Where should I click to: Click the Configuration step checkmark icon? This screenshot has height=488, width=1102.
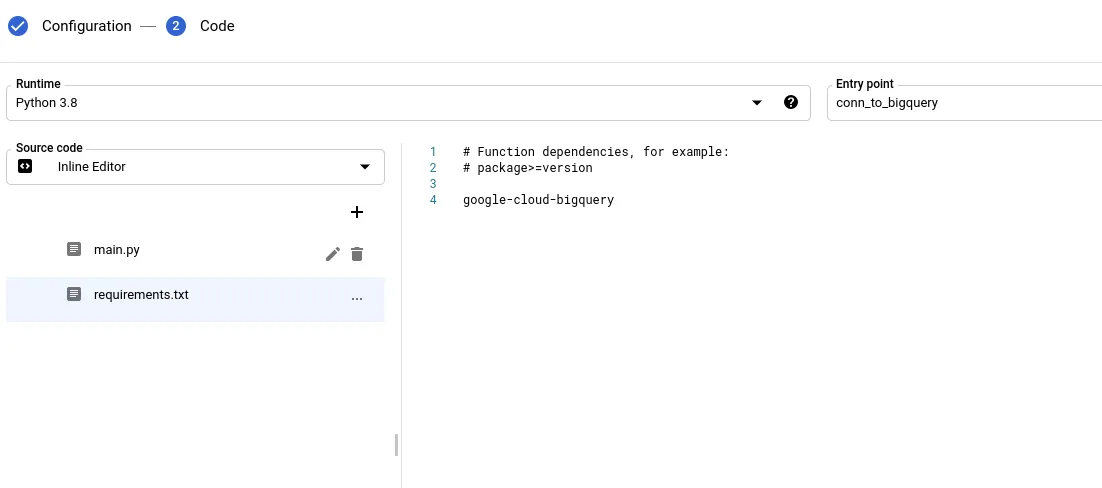18,26
